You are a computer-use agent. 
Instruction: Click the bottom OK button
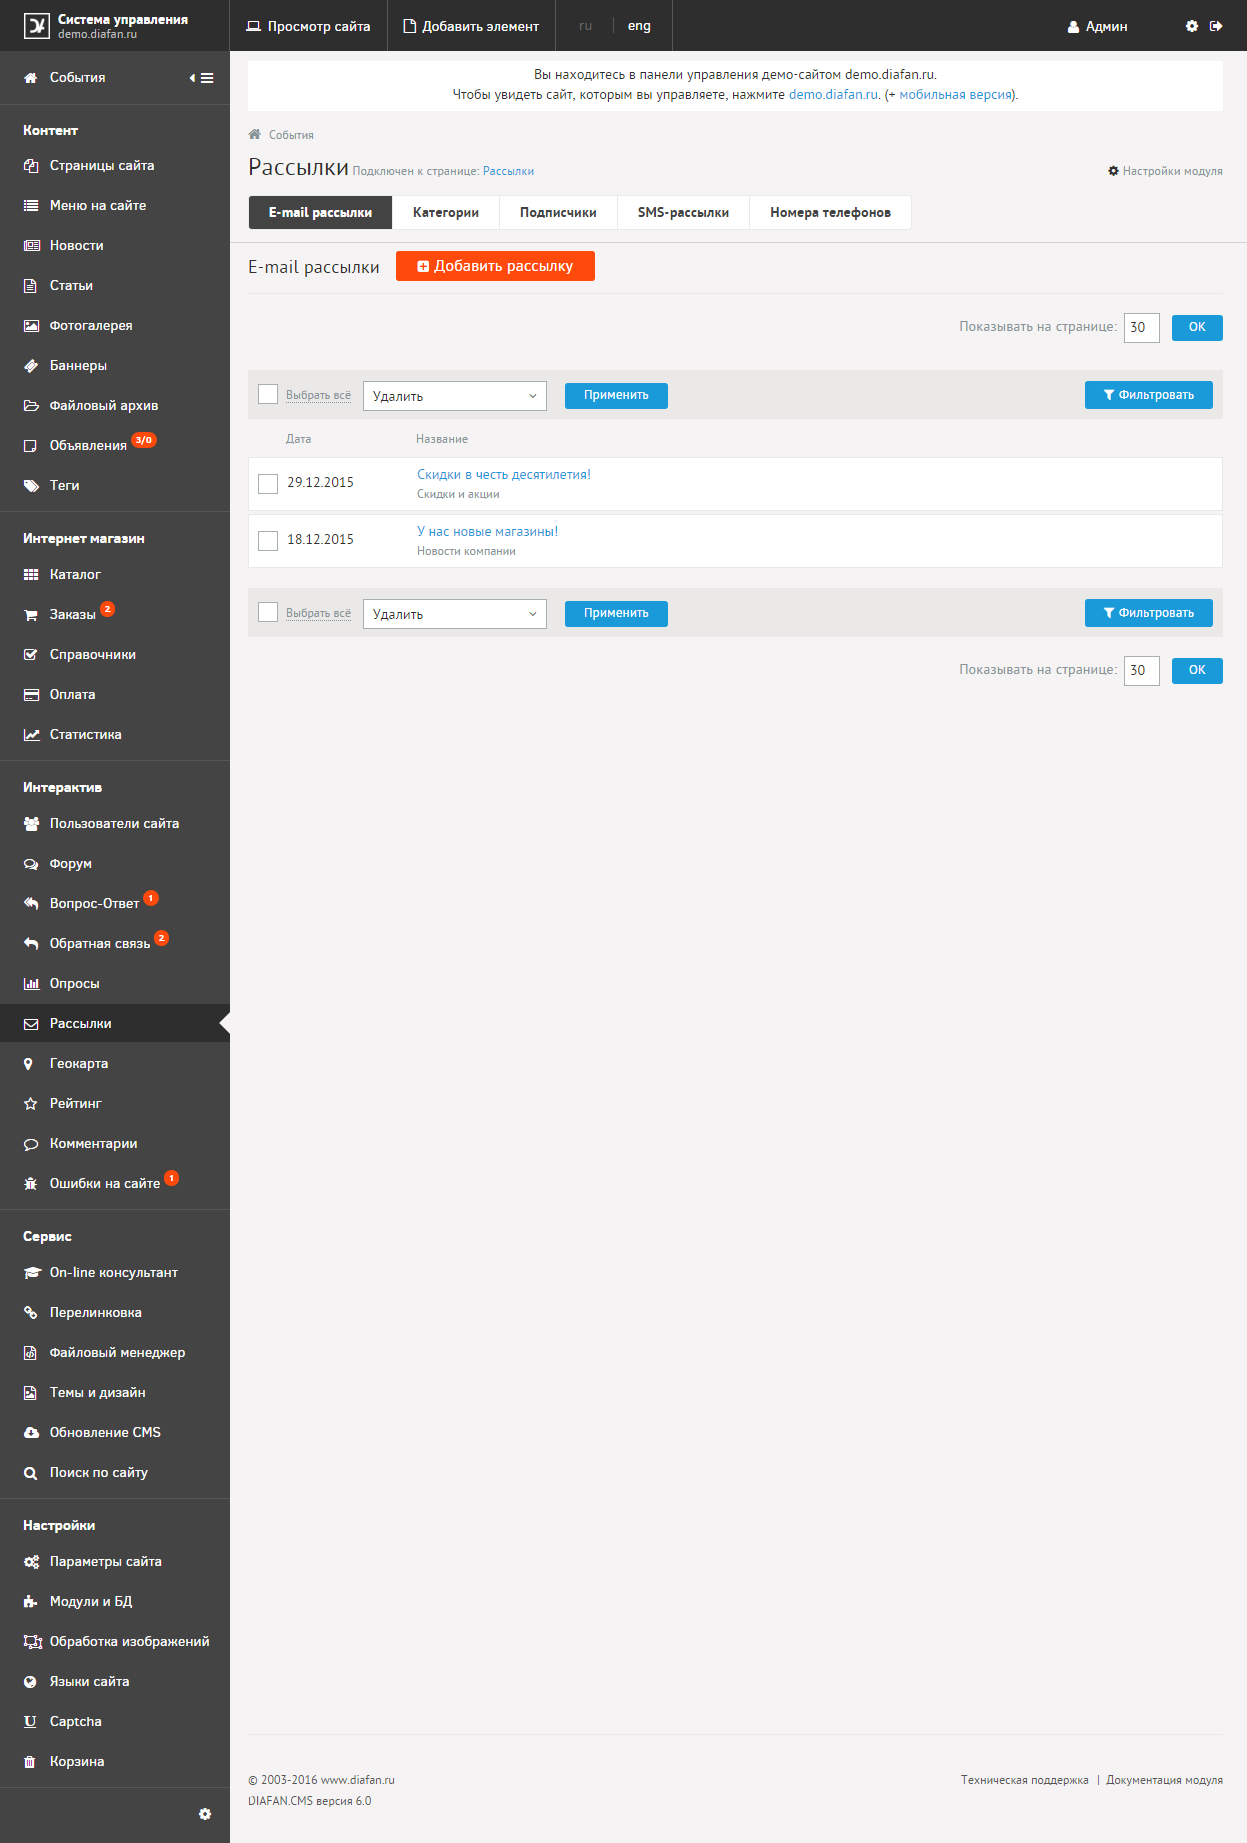pos(1197,671)
